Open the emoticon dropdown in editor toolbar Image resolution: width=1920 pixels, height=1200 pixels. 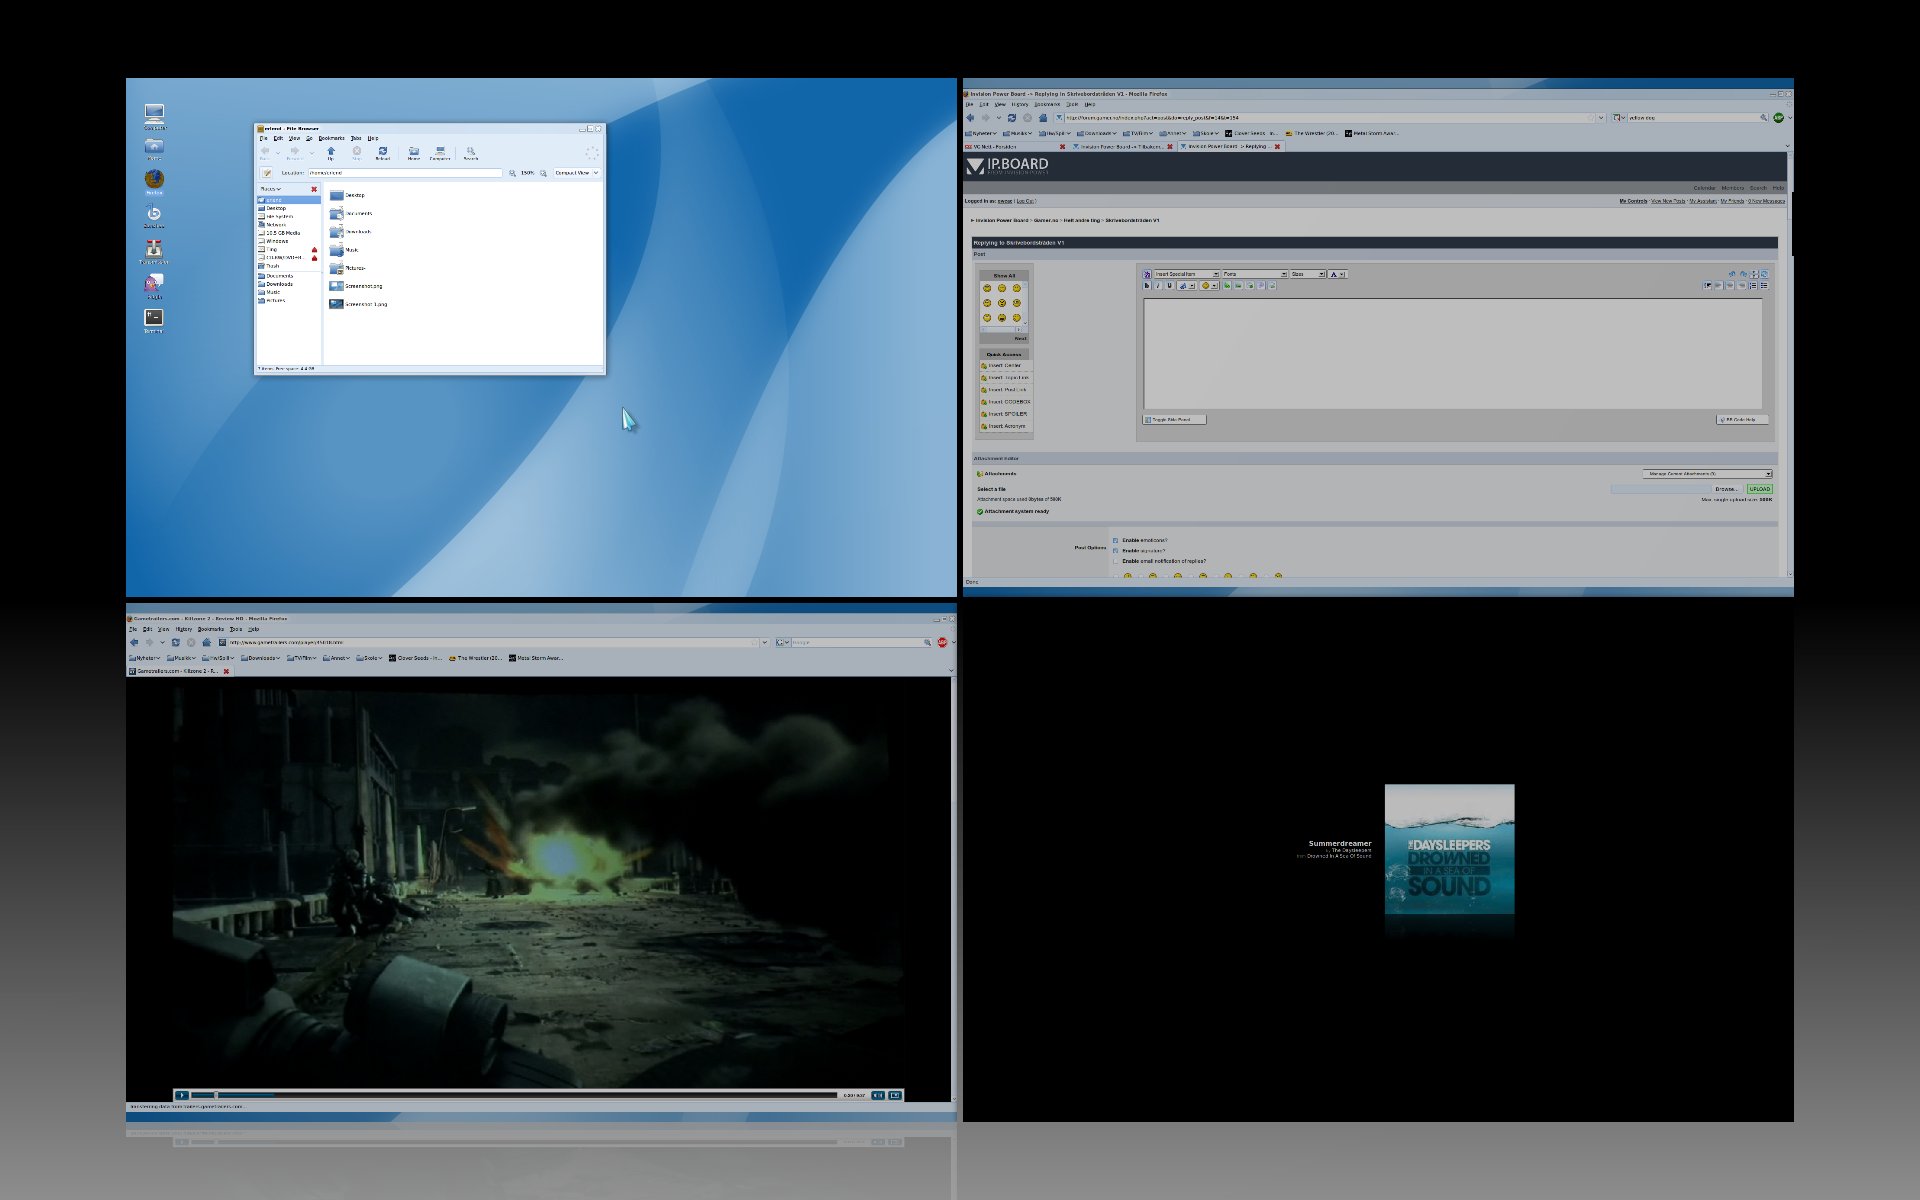point(1209,286)
